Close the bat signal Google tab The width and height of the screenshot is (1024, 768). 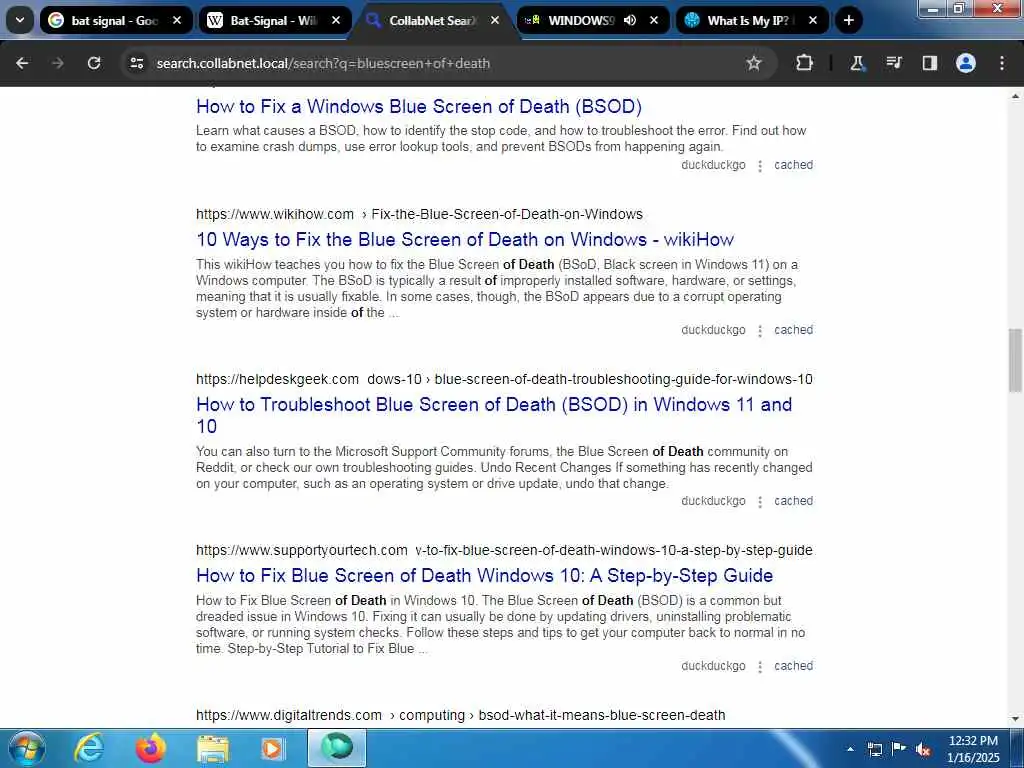[177, 20]
